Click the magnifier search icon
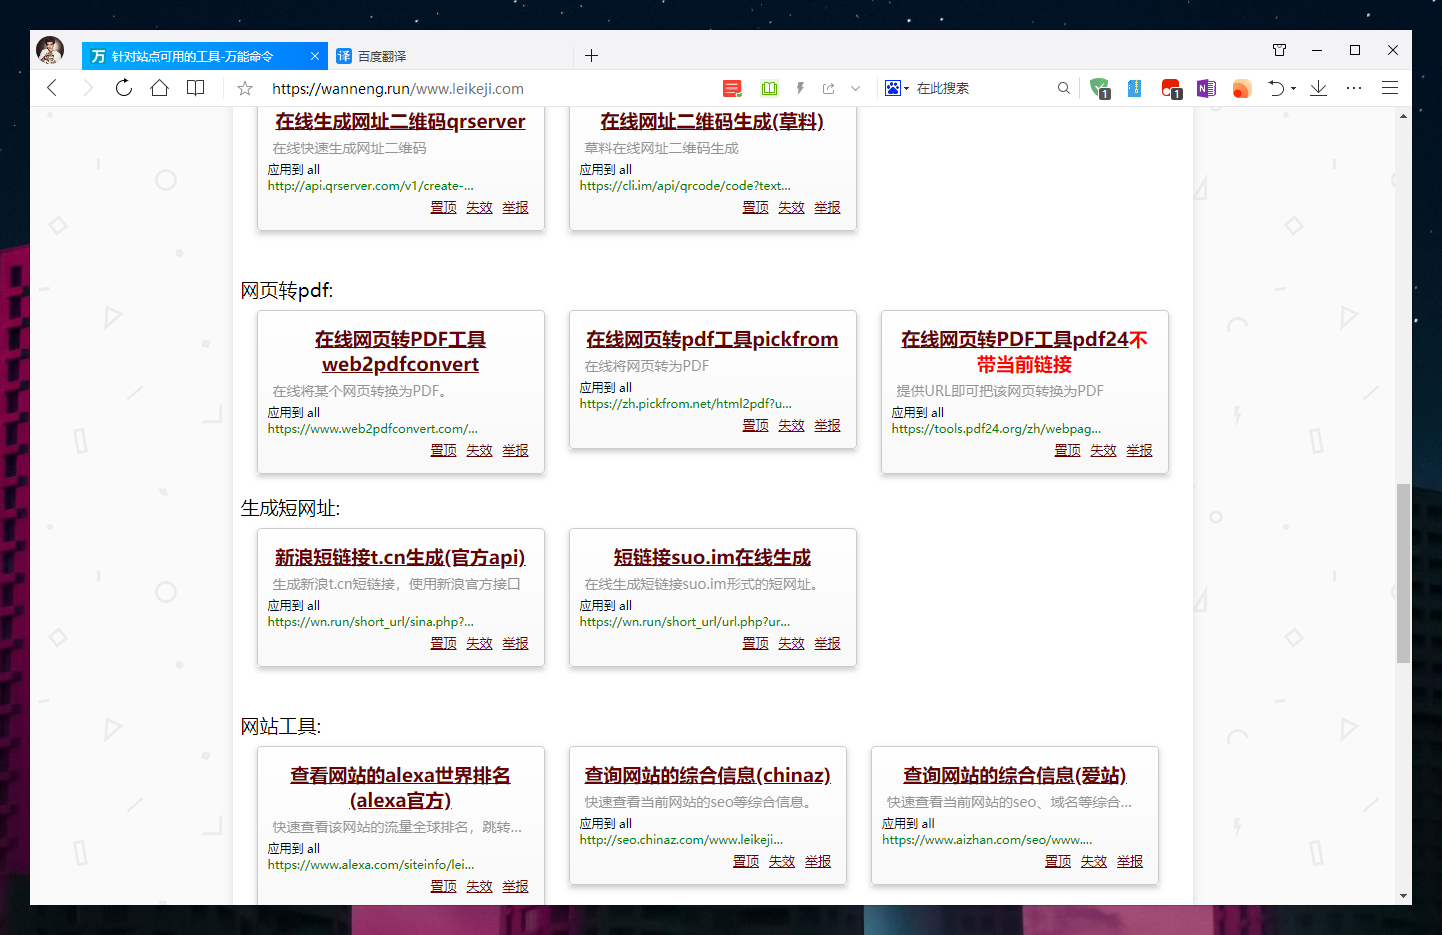Screen dimensions: 1442x935 pos(1063,88)
